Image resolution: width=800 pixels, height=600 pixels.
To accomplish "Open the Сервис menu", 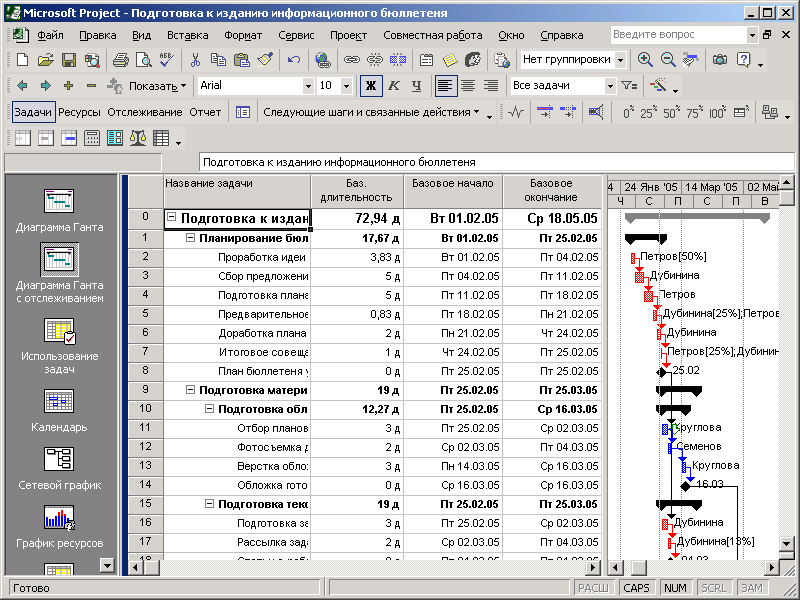I will click(296, 35).
